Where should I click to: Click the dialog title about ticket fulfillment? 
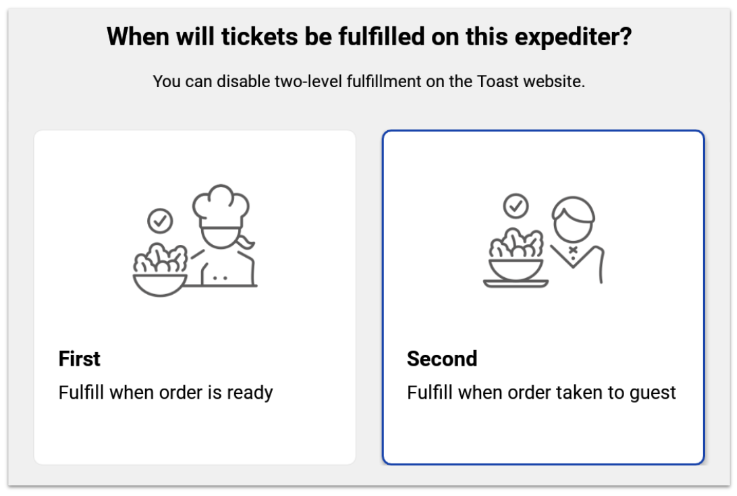point(368,38)
